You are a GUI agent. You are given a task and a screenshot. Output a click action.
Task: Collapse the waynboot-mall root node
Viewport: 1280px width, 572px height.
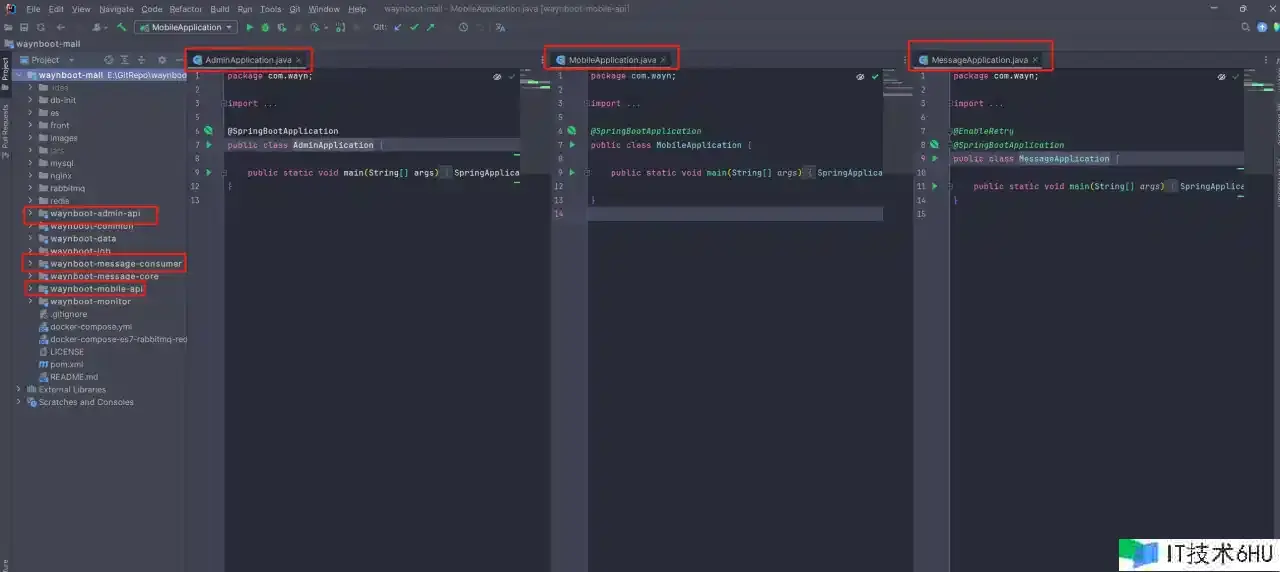pos(18,75)
